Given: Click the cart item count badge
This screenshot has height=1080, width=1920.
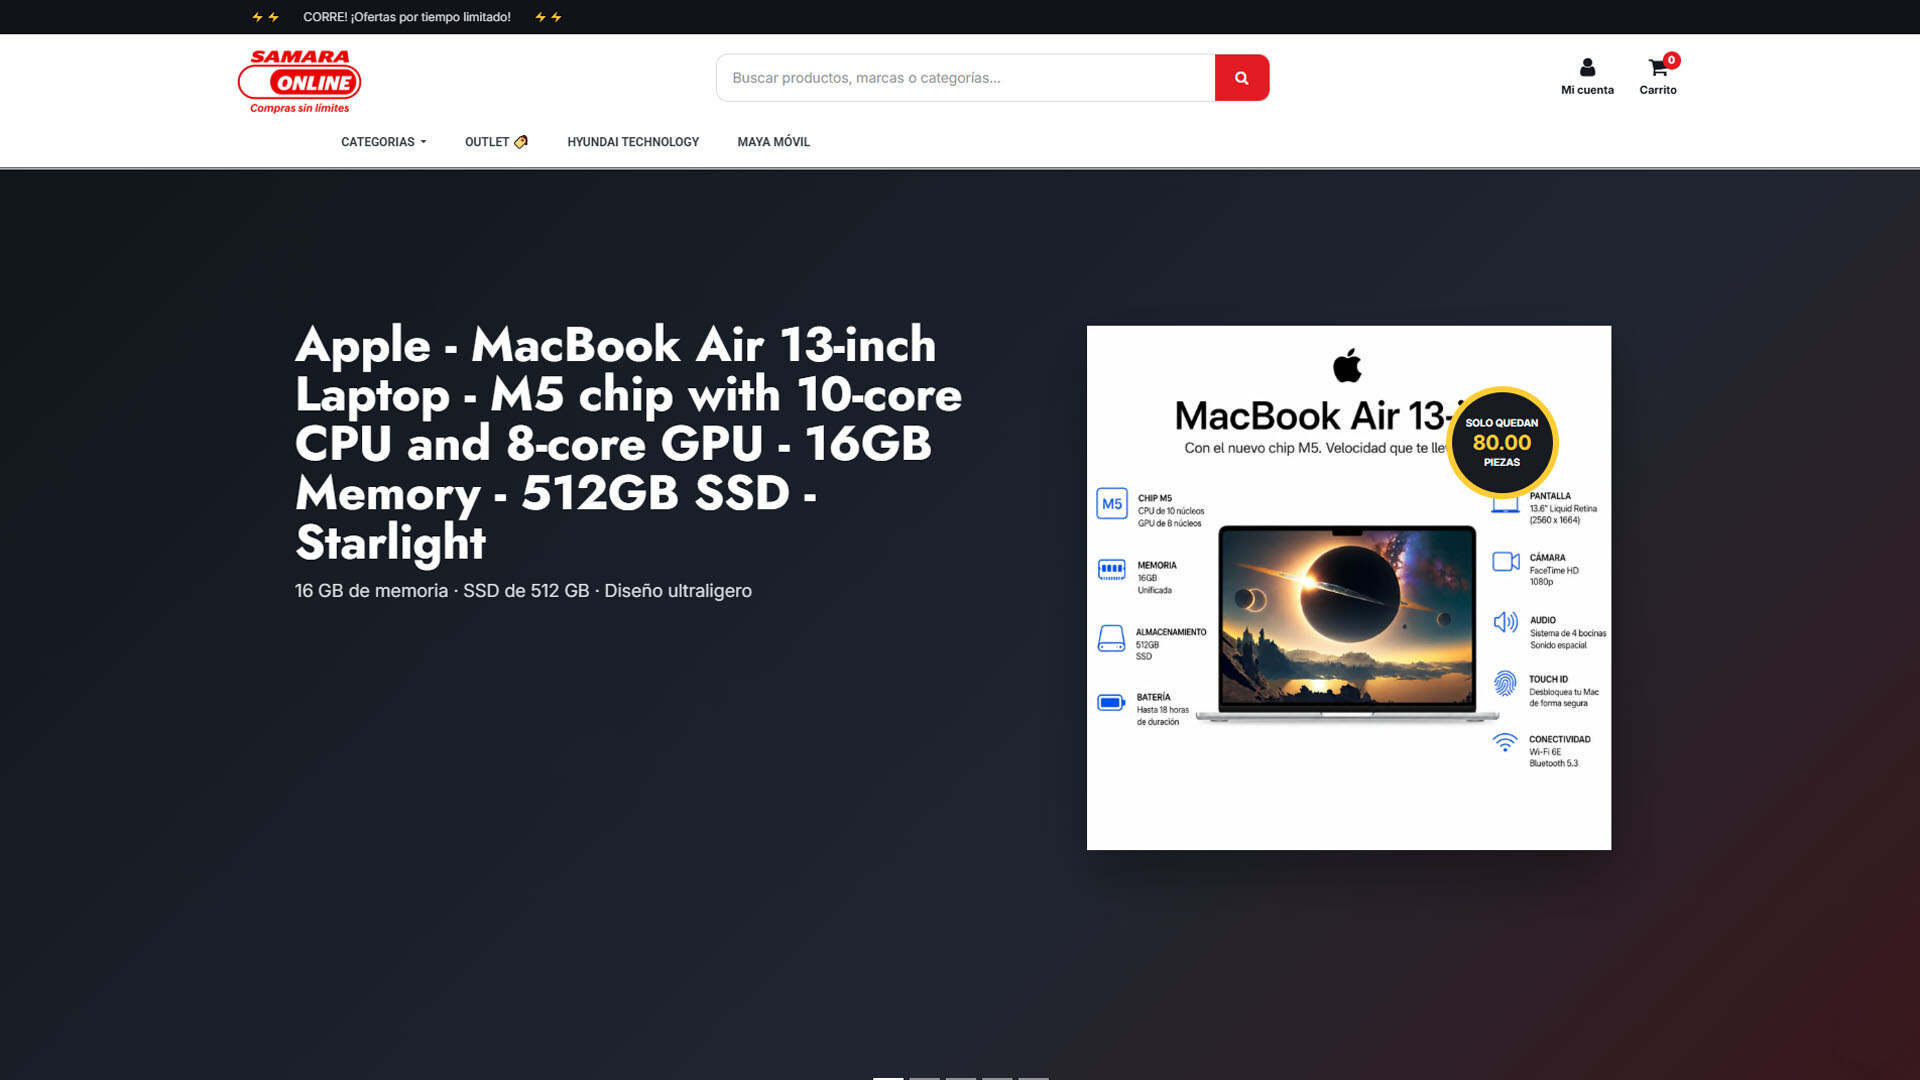Looking at the screenshot, I should [x=1671, y=60].
